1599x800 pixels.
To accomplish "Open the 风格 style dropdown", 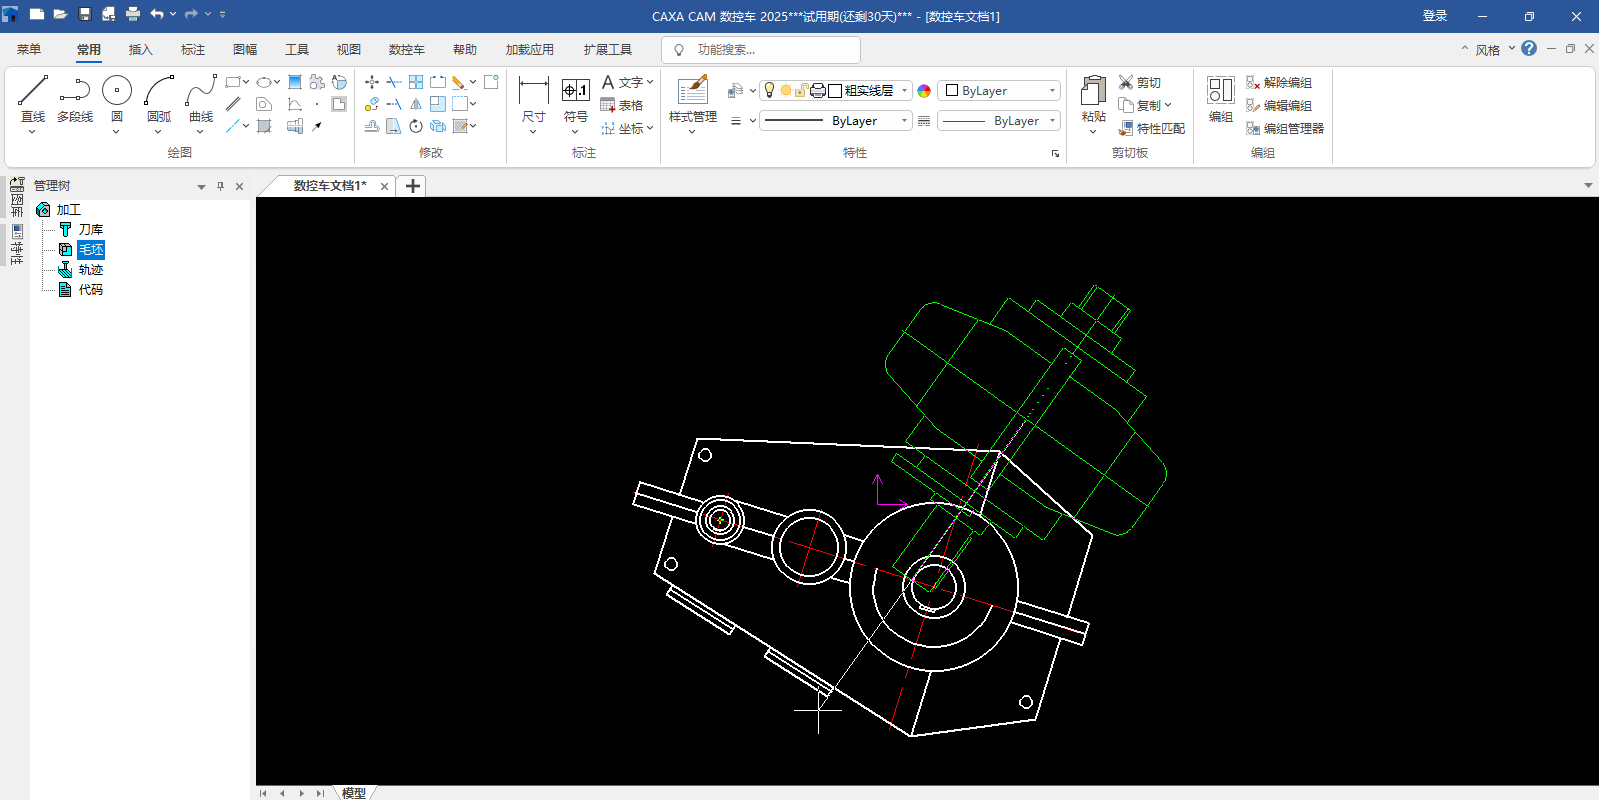I will click(x=1488, y=50).
